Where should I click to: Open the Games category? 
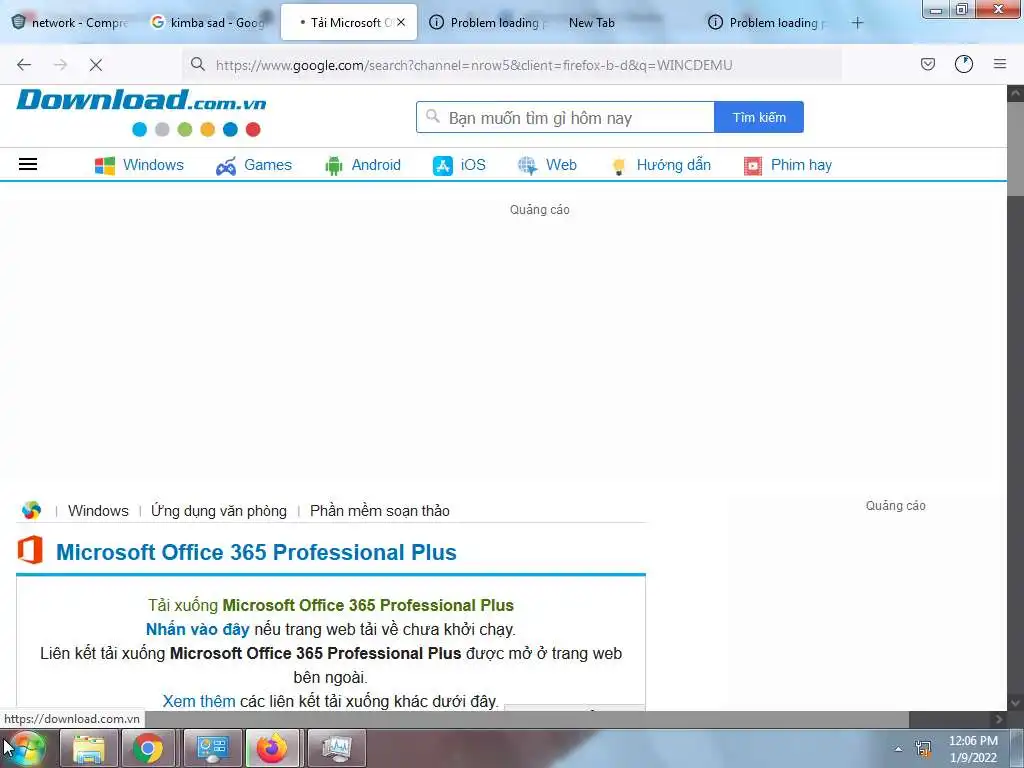pyautogui.click(x=254, y=165)
